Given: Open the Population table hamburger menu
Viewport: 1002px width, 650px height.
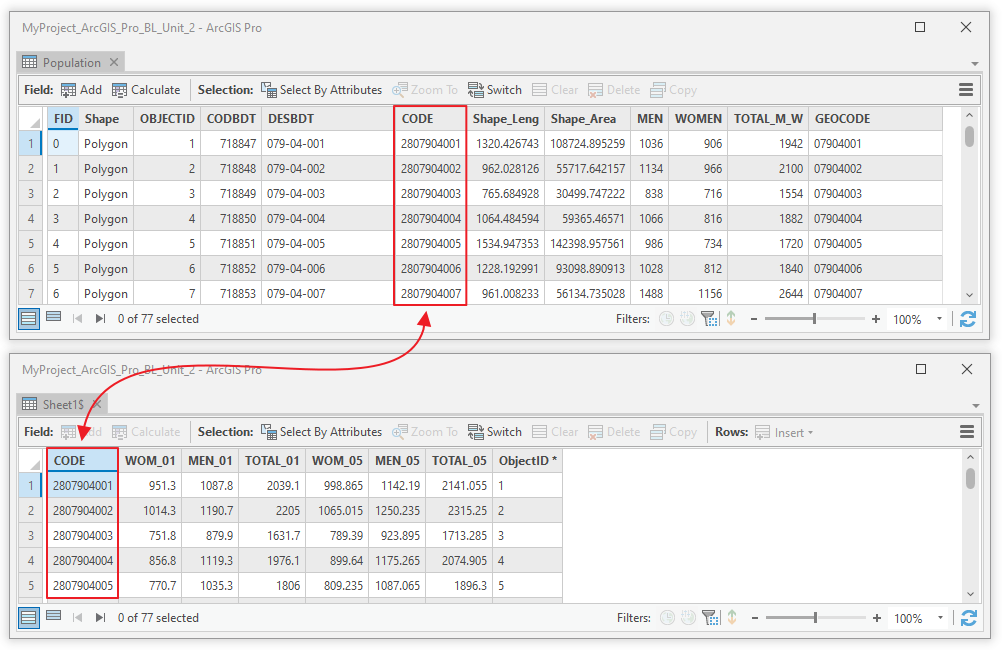Looking at the screenshot, I should (x=966, y=90).
